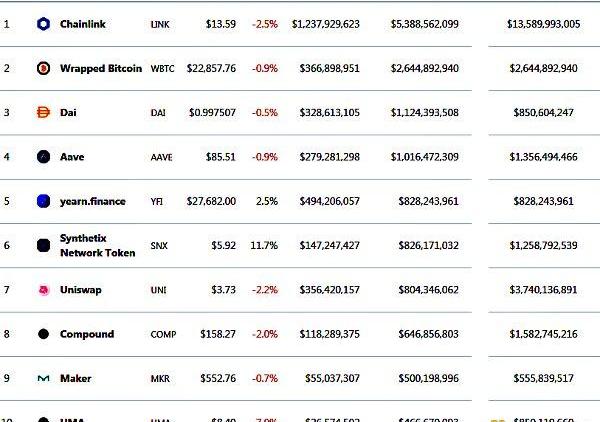Click Synthetix 11.7% price change value
600x422 pixels.
264,245
